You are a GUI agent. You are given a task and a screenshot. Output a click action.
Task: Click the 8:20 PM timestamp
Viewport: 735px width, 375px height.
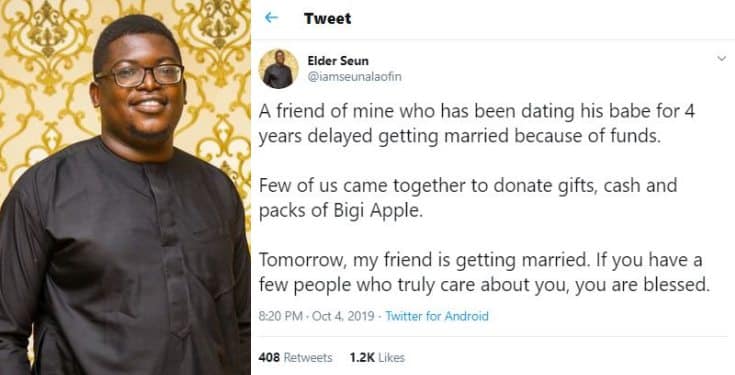click(x=280, y=316)
